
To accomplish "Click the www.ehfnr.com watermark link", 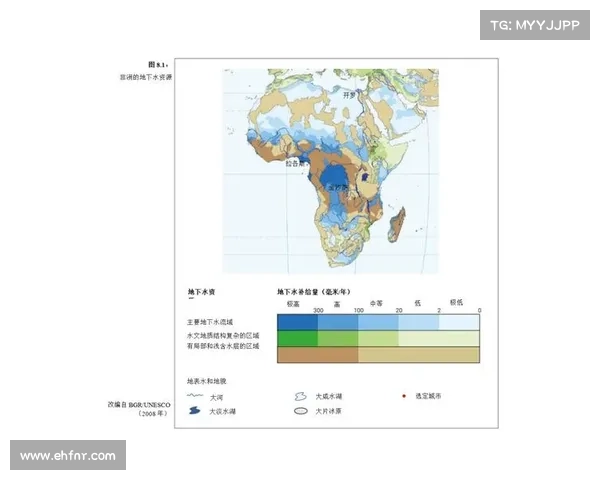I will pos(68,456).
